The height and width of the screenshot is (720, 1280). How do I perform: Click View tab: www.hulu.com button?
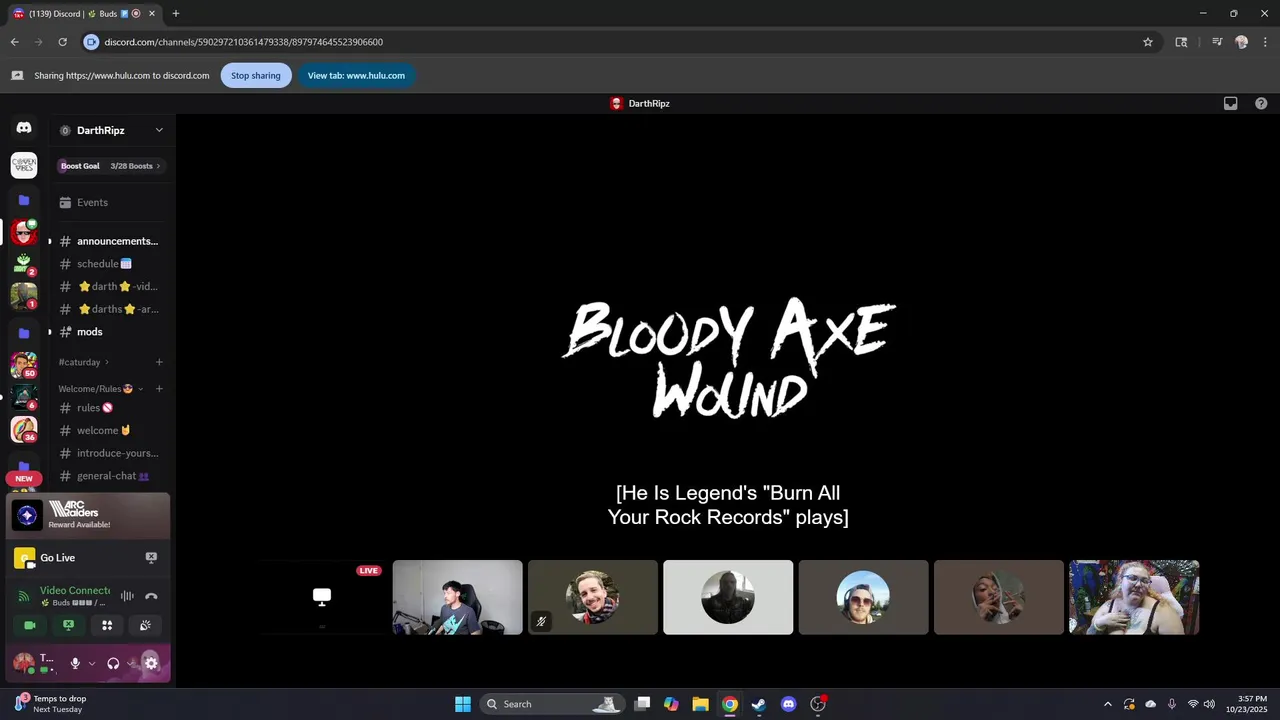coord(356,75)
